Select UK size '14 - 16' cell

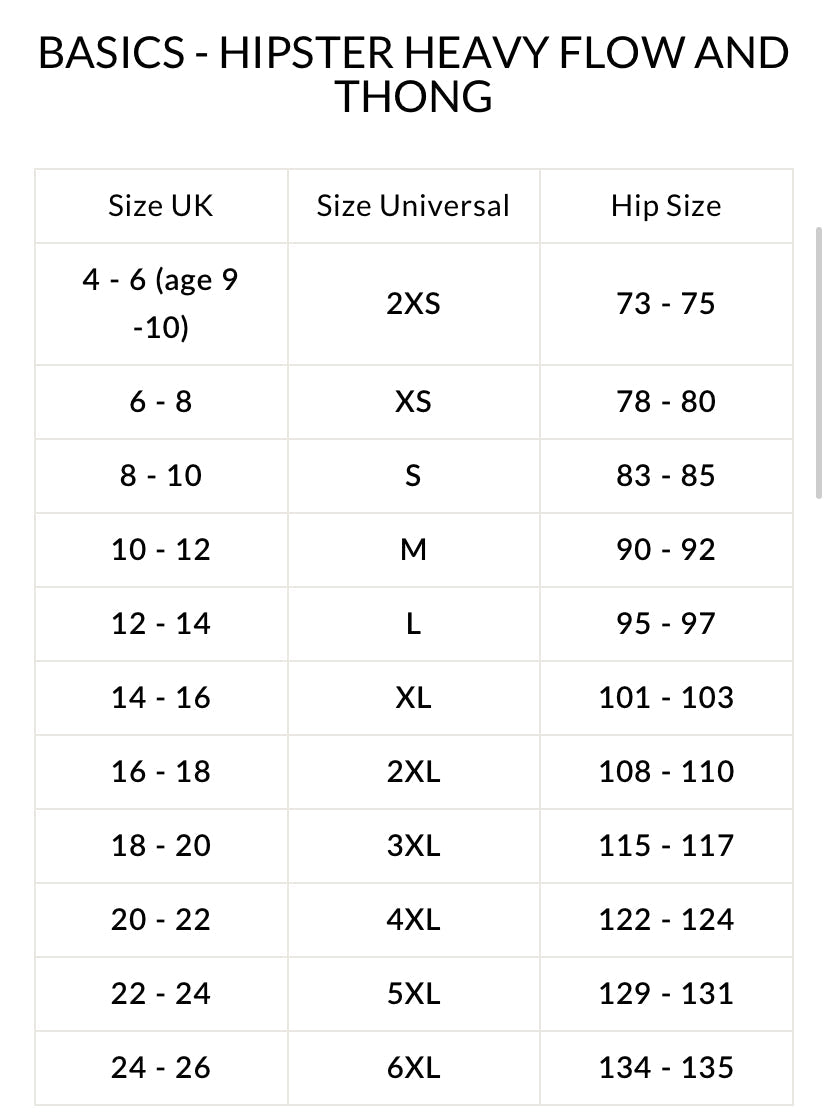(161, 697)
